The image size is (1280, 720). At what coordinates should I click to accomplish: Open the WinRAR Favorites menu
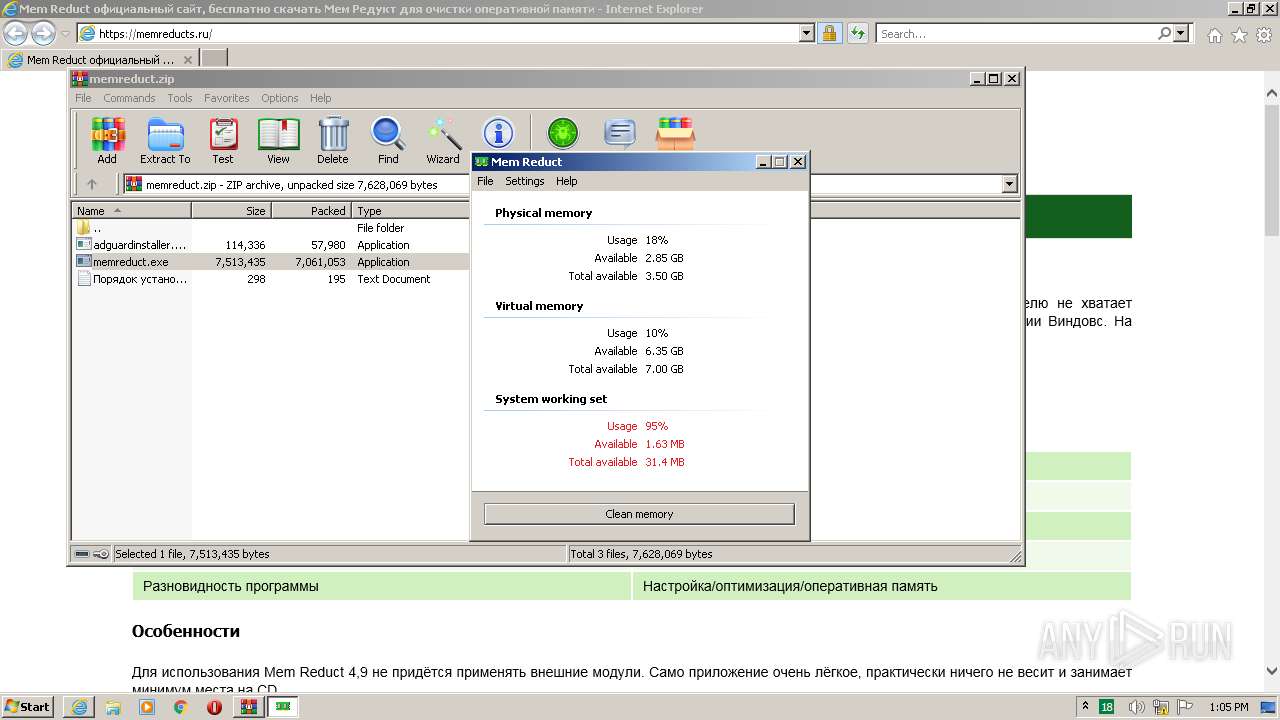click(227, 98)
